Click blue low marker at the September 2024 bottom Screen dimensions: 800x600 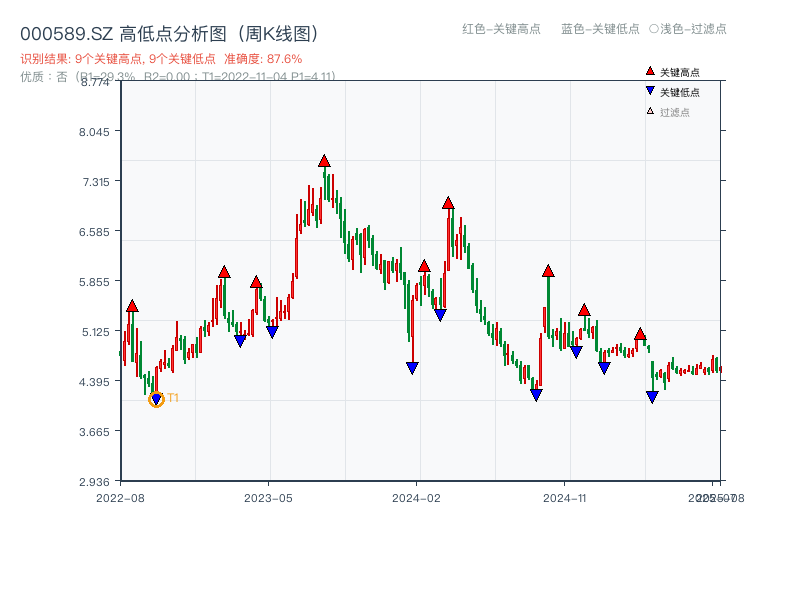[x=536, y=395]
